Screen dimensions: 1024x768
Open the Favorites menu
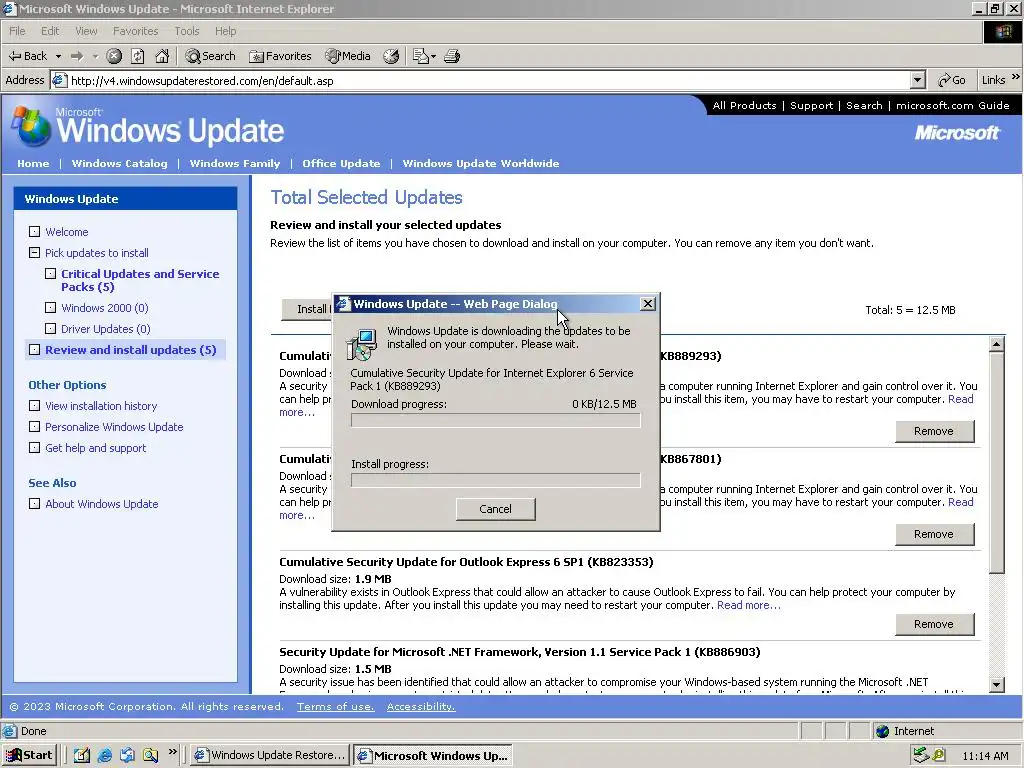click(x=135, y=31)
